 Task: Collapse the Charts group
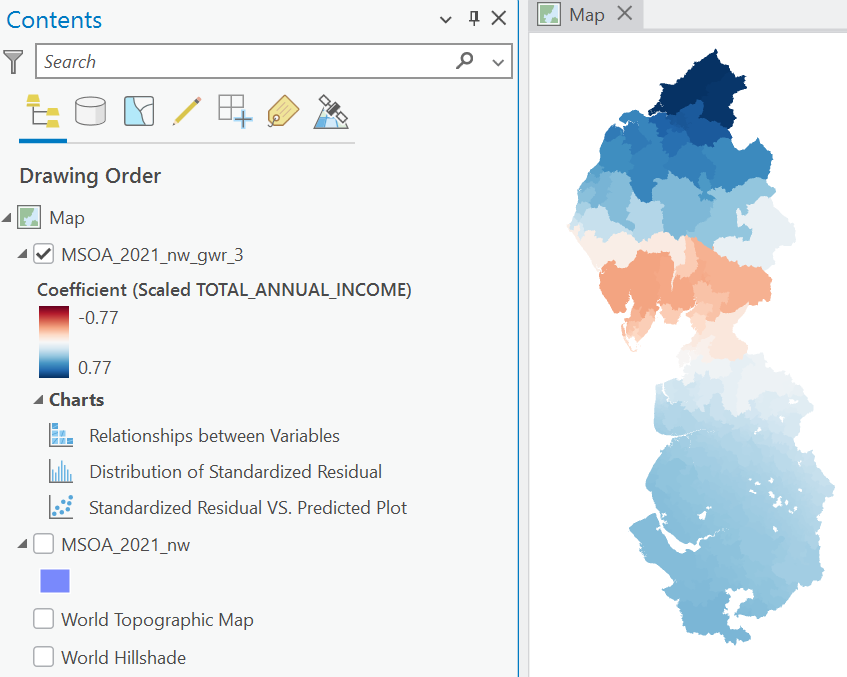coord(38,400)
